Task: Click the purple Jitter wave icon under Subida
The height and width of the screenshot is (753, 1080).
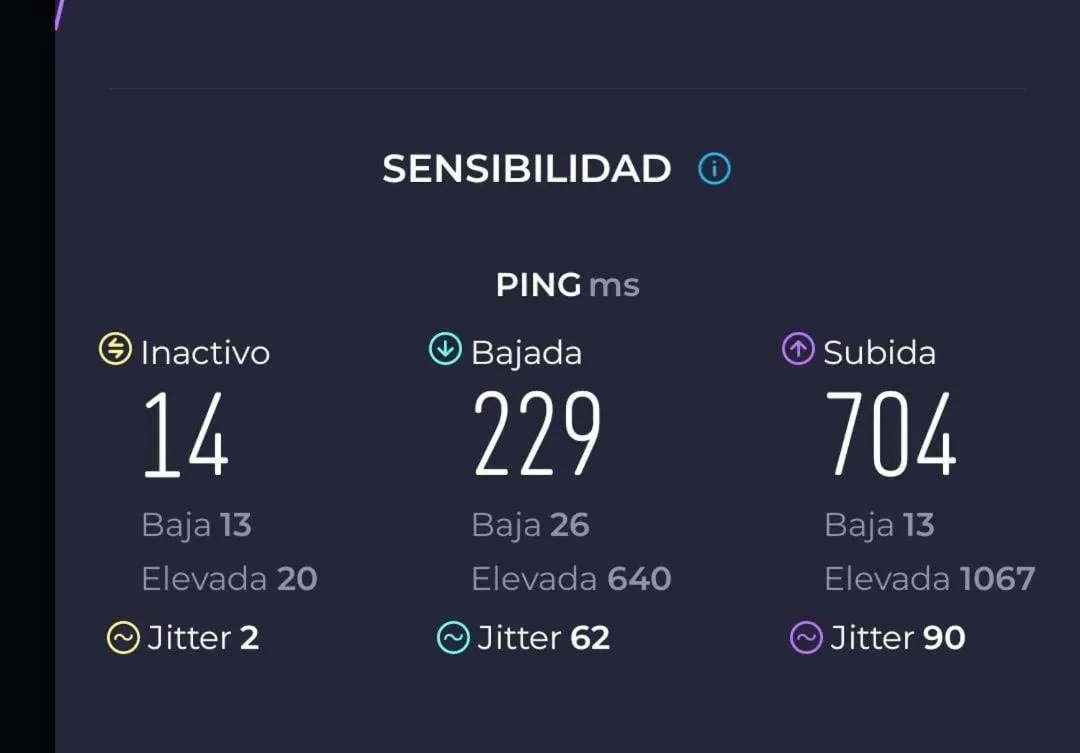Action: 808,637
